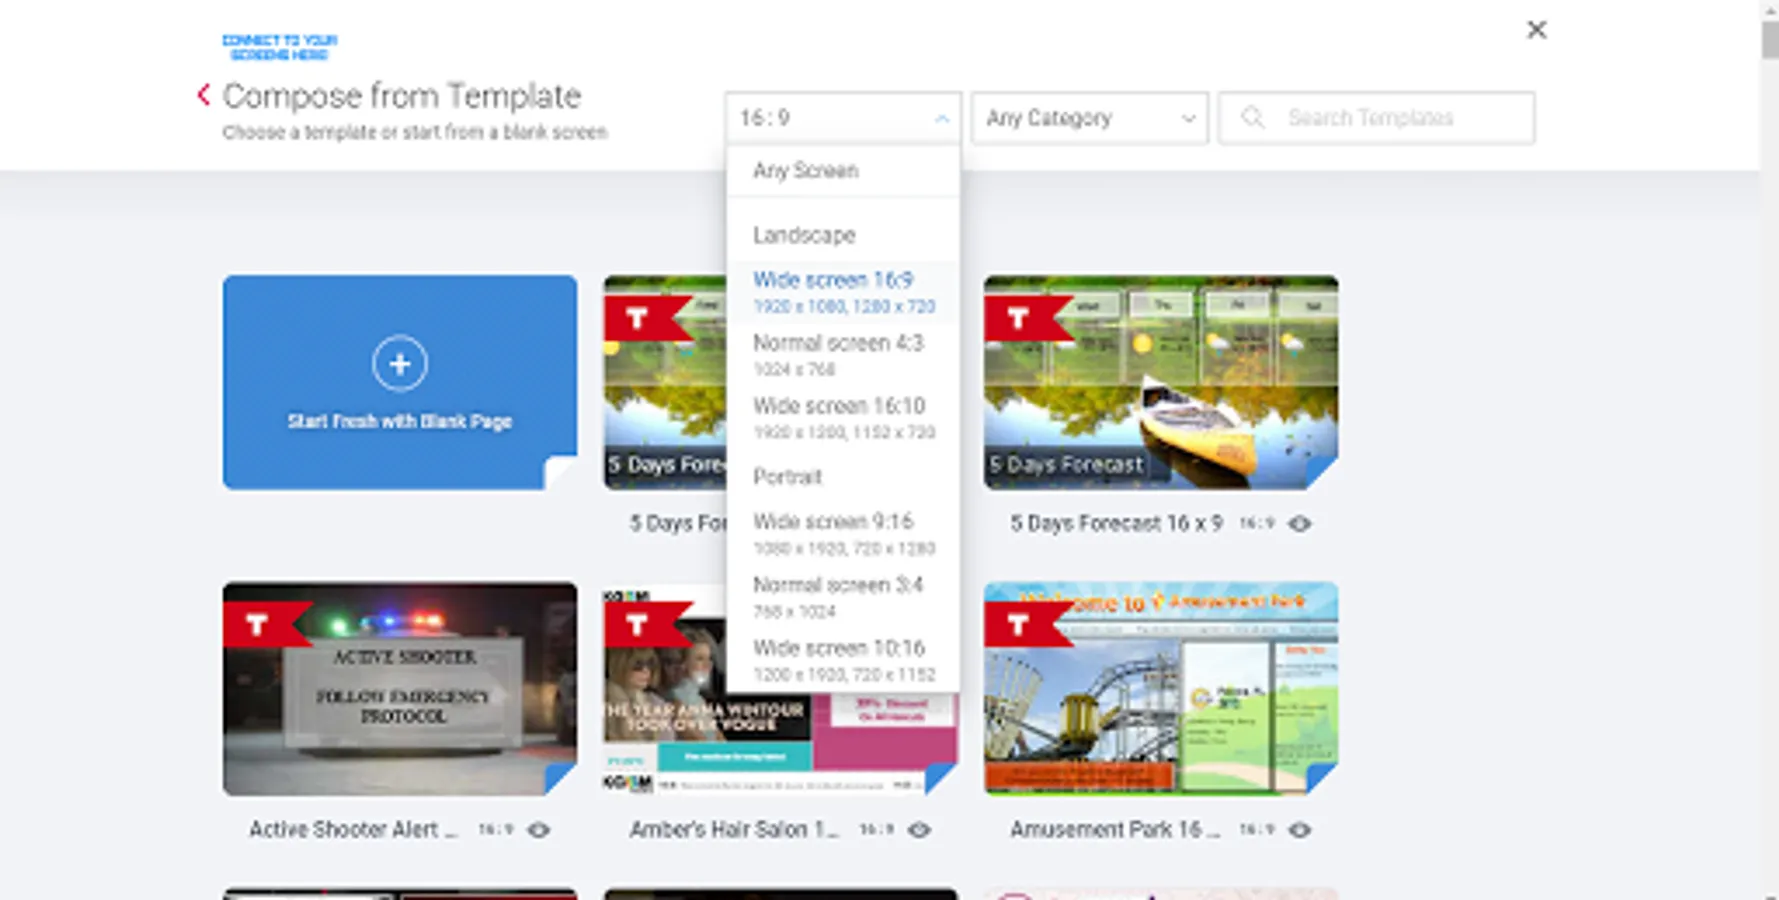Open the Connect to Your Screens link

pyautogui.click(x=280, y=45)
